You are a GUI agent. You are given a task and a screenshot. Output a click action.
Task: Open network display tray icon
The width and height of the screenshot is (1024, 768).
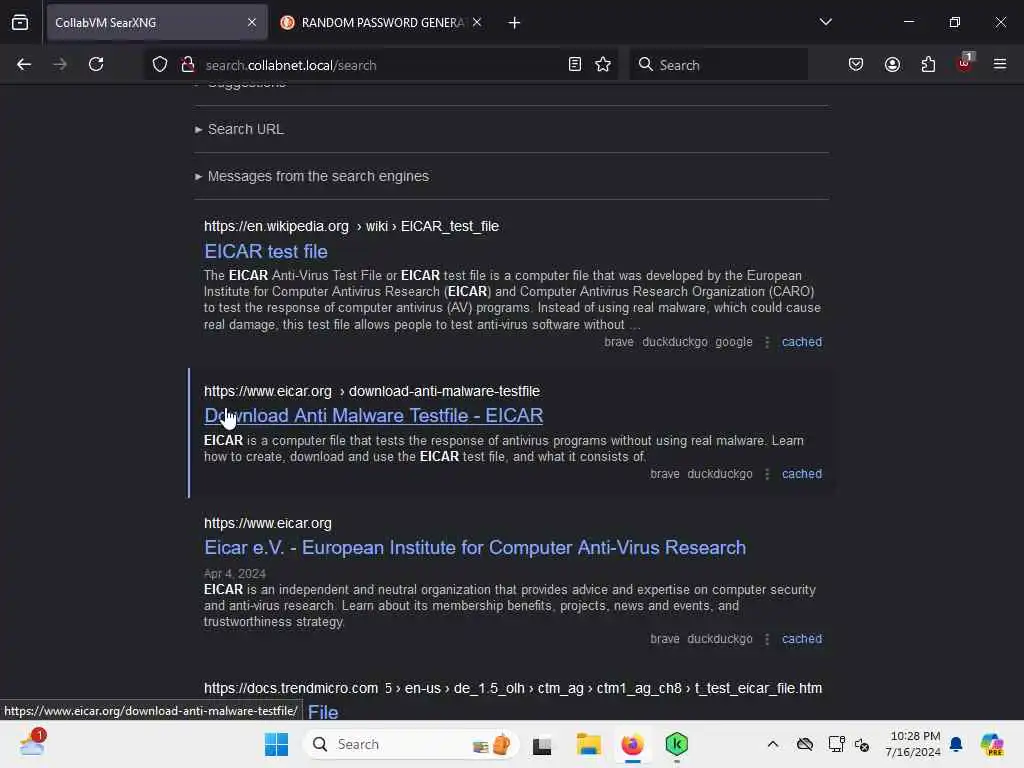(836, 744)
